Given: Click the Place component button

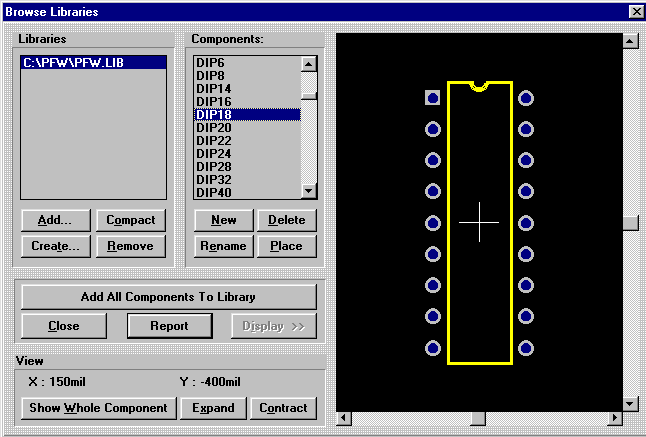Looking at the screenshot, I should click(287, 246).
